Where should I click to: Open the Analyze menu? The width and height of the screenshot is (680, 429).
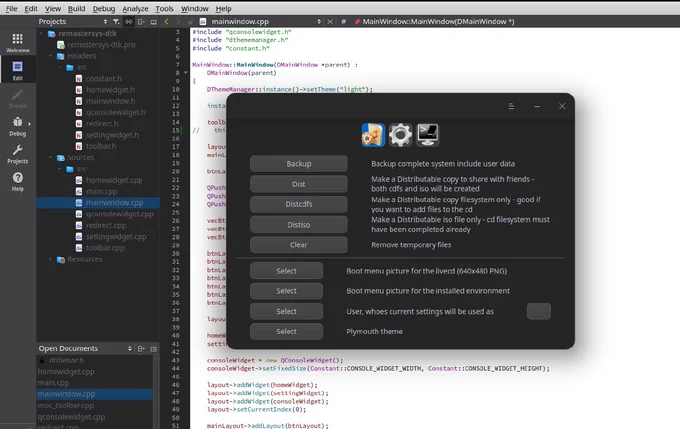(x=135, y=8)
